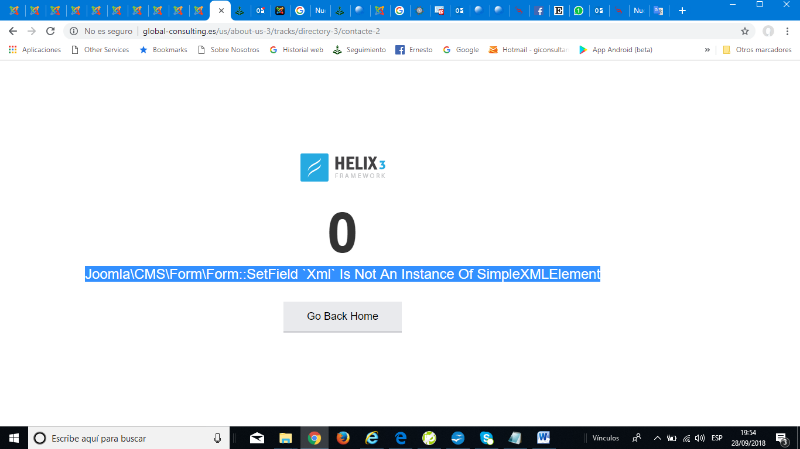Viewport: 800px width, 449px height.
Task: Open the blue bird app in the taskbar
Action: [x=458, y=438]
